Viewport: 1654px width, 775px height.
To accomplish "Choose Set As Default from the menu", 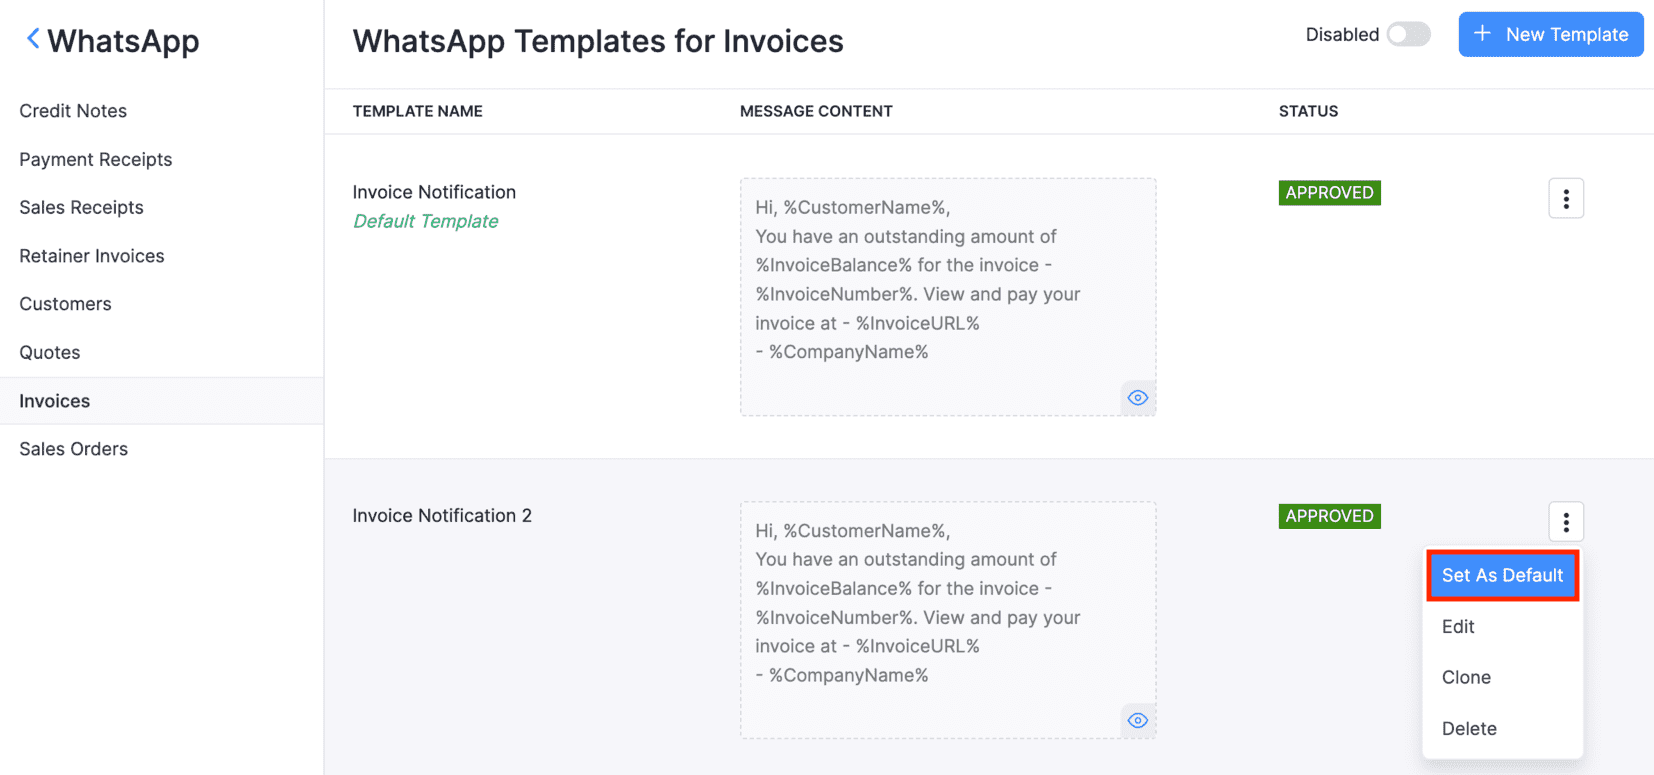I will point(1502,576).
